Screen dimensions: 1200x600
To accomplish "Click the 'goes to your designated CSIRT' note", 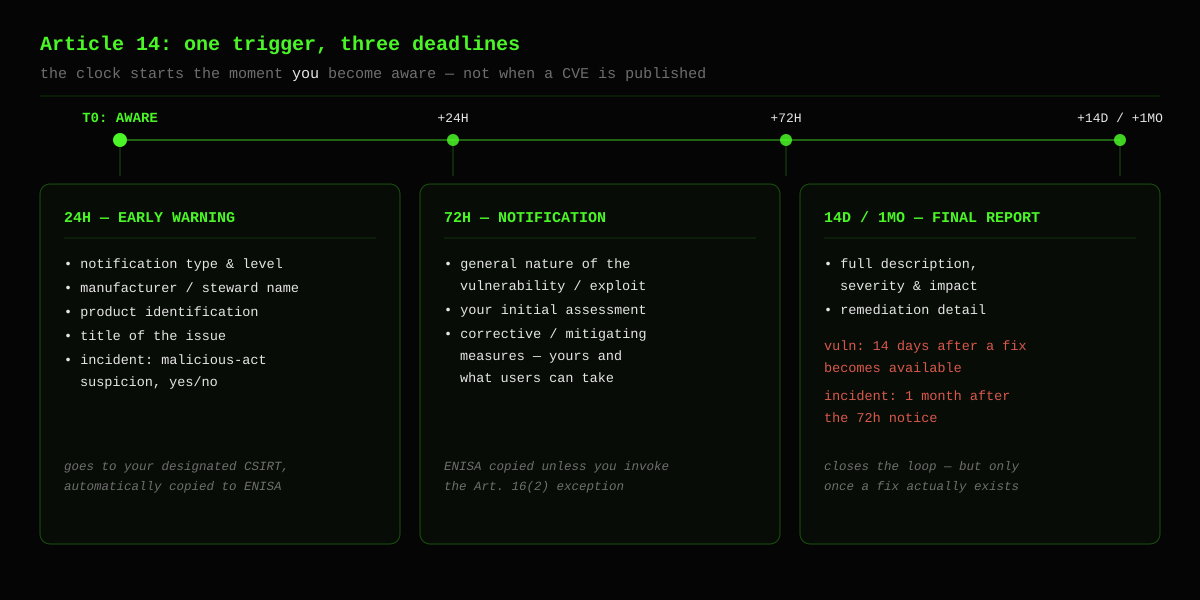I will [176, 477].
